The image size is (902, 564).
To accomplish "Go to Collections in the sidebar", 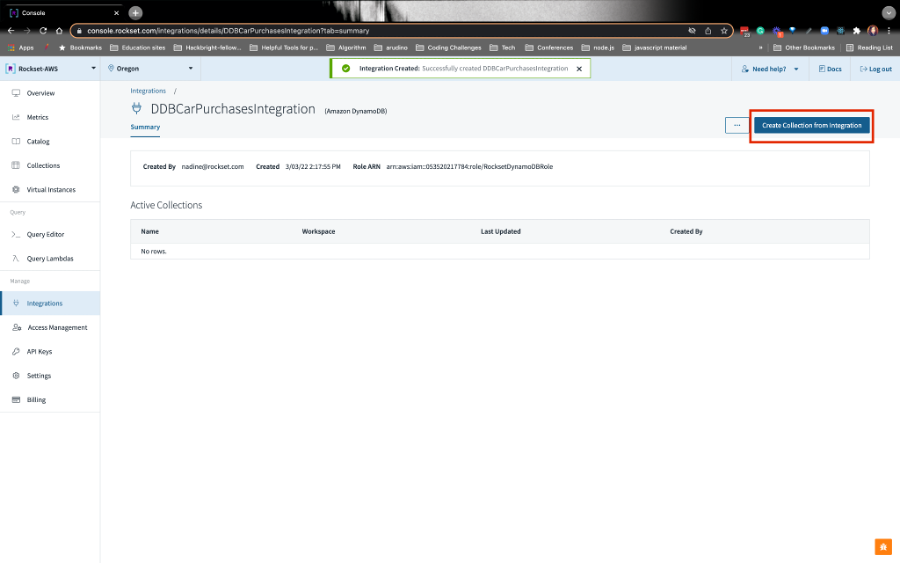I will [x=43, y=166].
